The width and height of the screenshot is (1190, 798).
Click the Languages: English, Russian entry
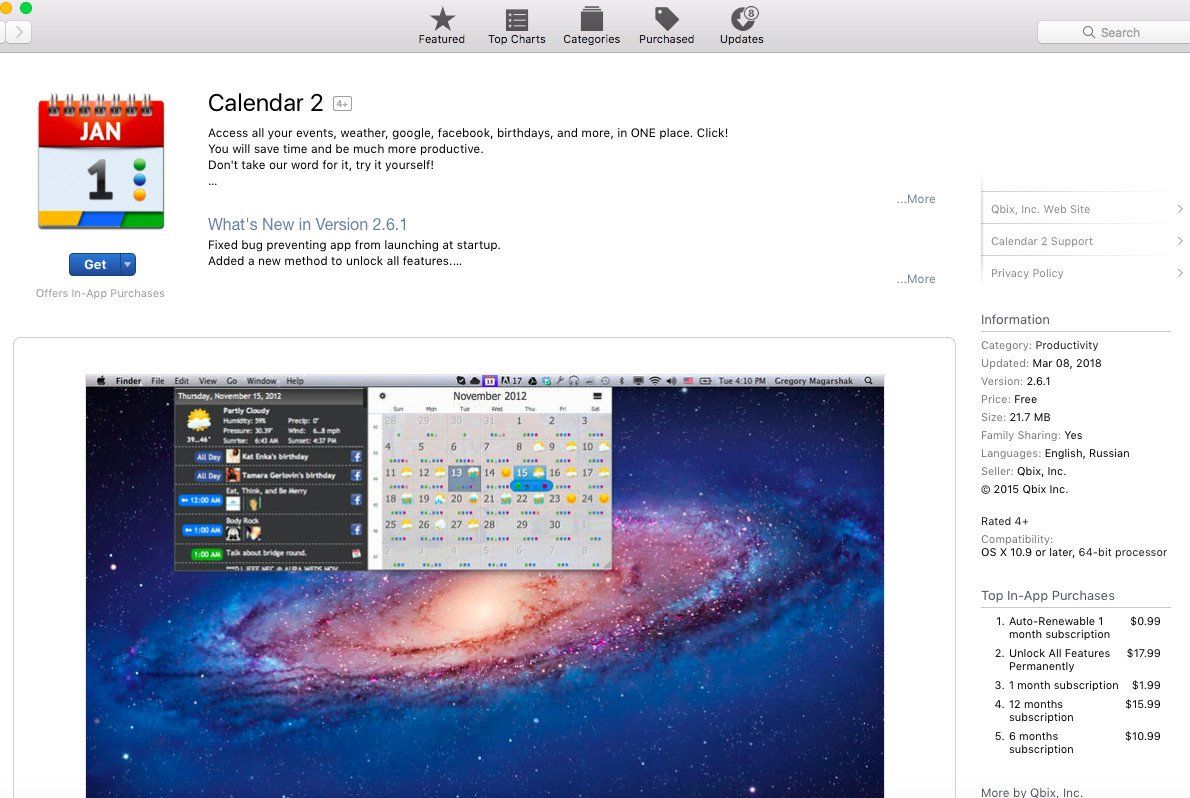point(1055,453)
